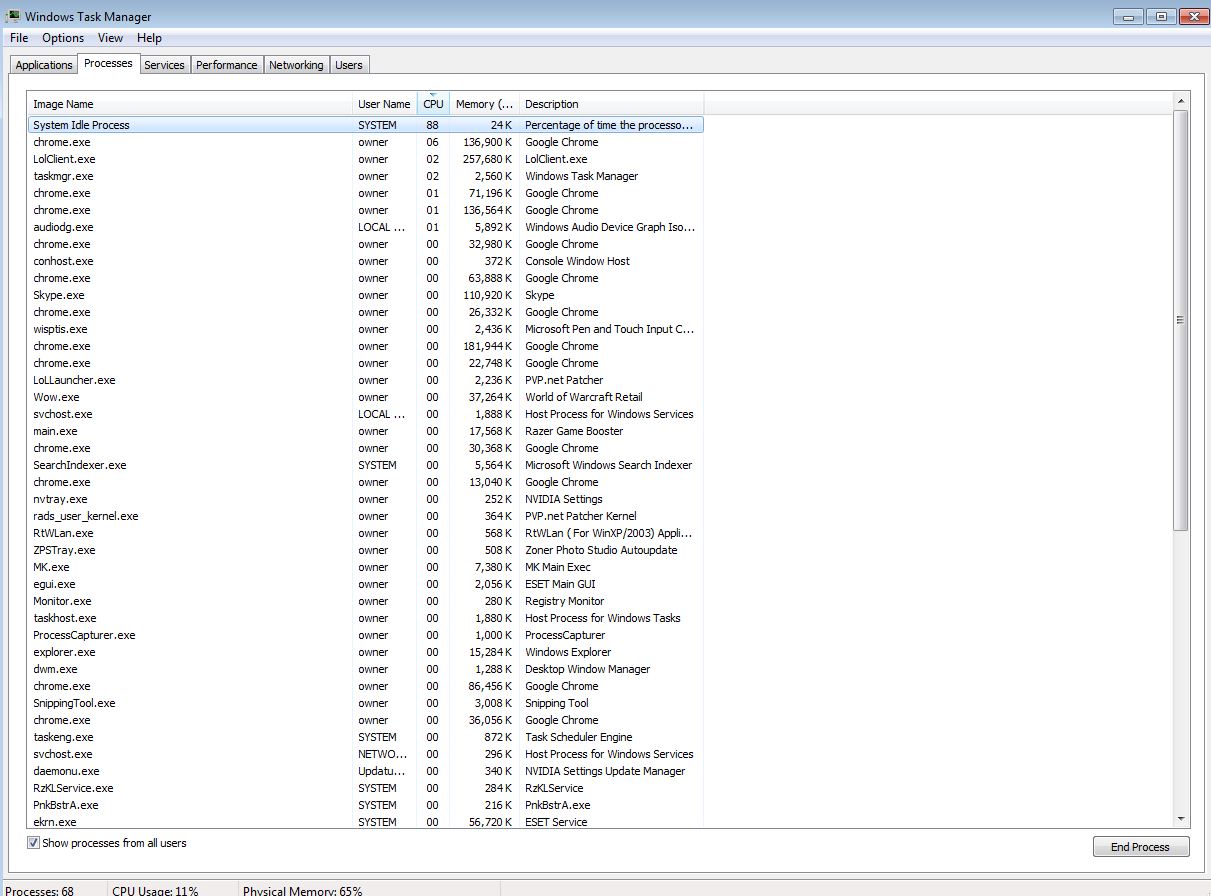Select svchost.exe run by LOCAL user
This screenshot has height=896, width=1211.
(x=365, y=414)
